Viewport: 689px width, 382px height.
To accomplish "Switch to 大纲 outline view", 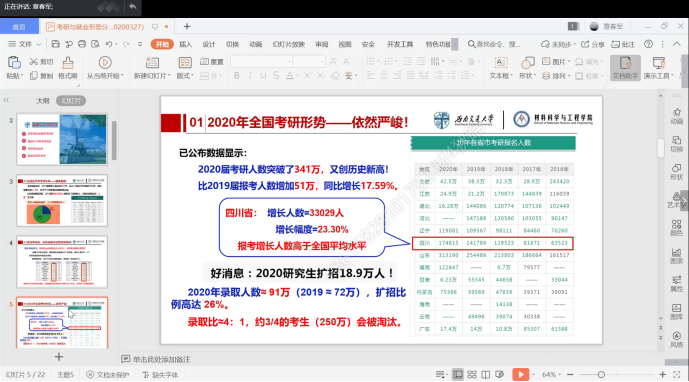I will (x=43, y=101).
